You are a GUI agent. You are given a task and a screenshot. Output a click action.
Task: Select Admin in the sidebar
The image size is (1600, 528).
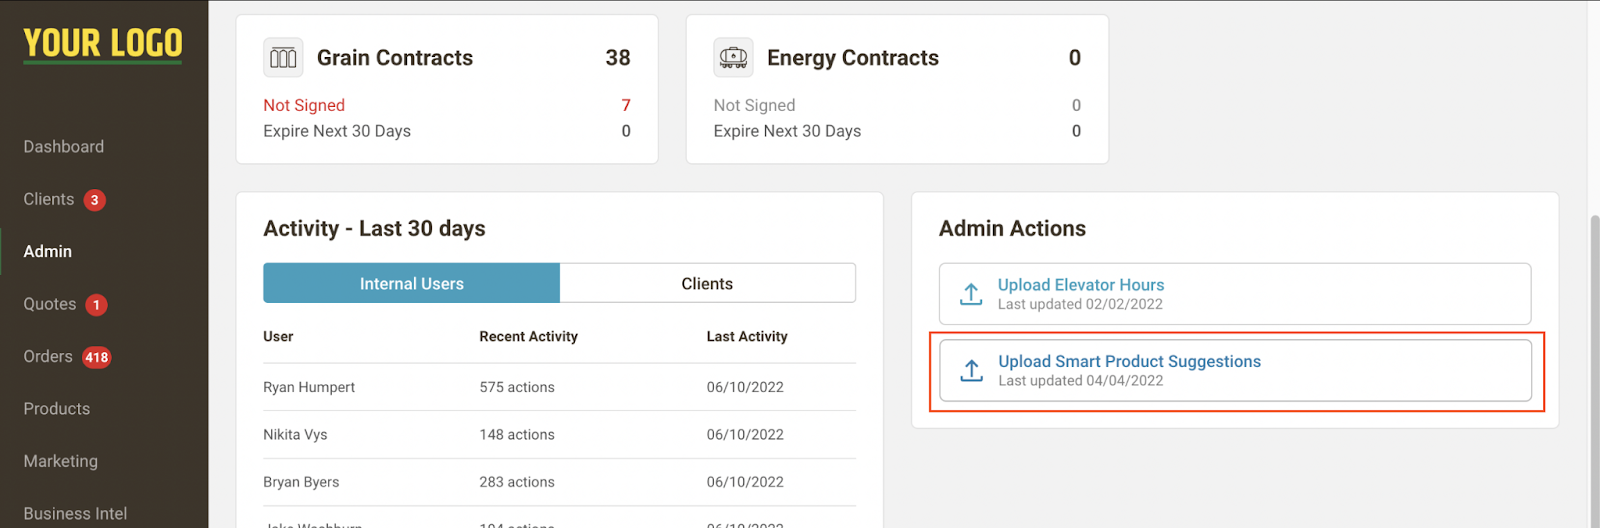point(48,252)
